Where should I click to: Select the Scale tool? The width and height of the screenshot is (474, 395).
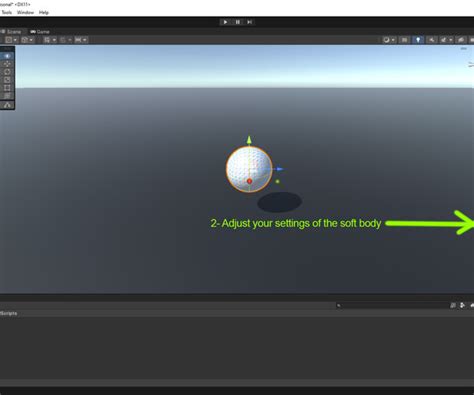pos(7,80)
